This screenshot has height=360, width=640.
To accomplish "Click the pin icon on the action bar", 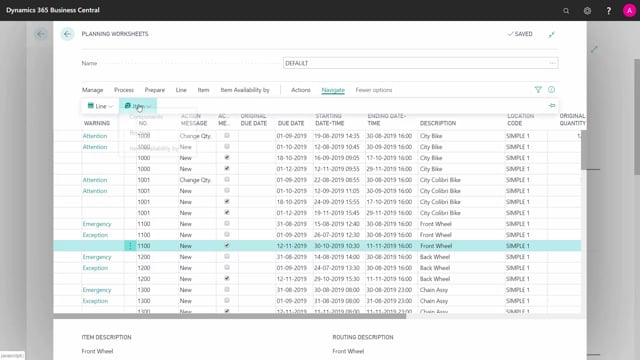I will pos(552,106).
